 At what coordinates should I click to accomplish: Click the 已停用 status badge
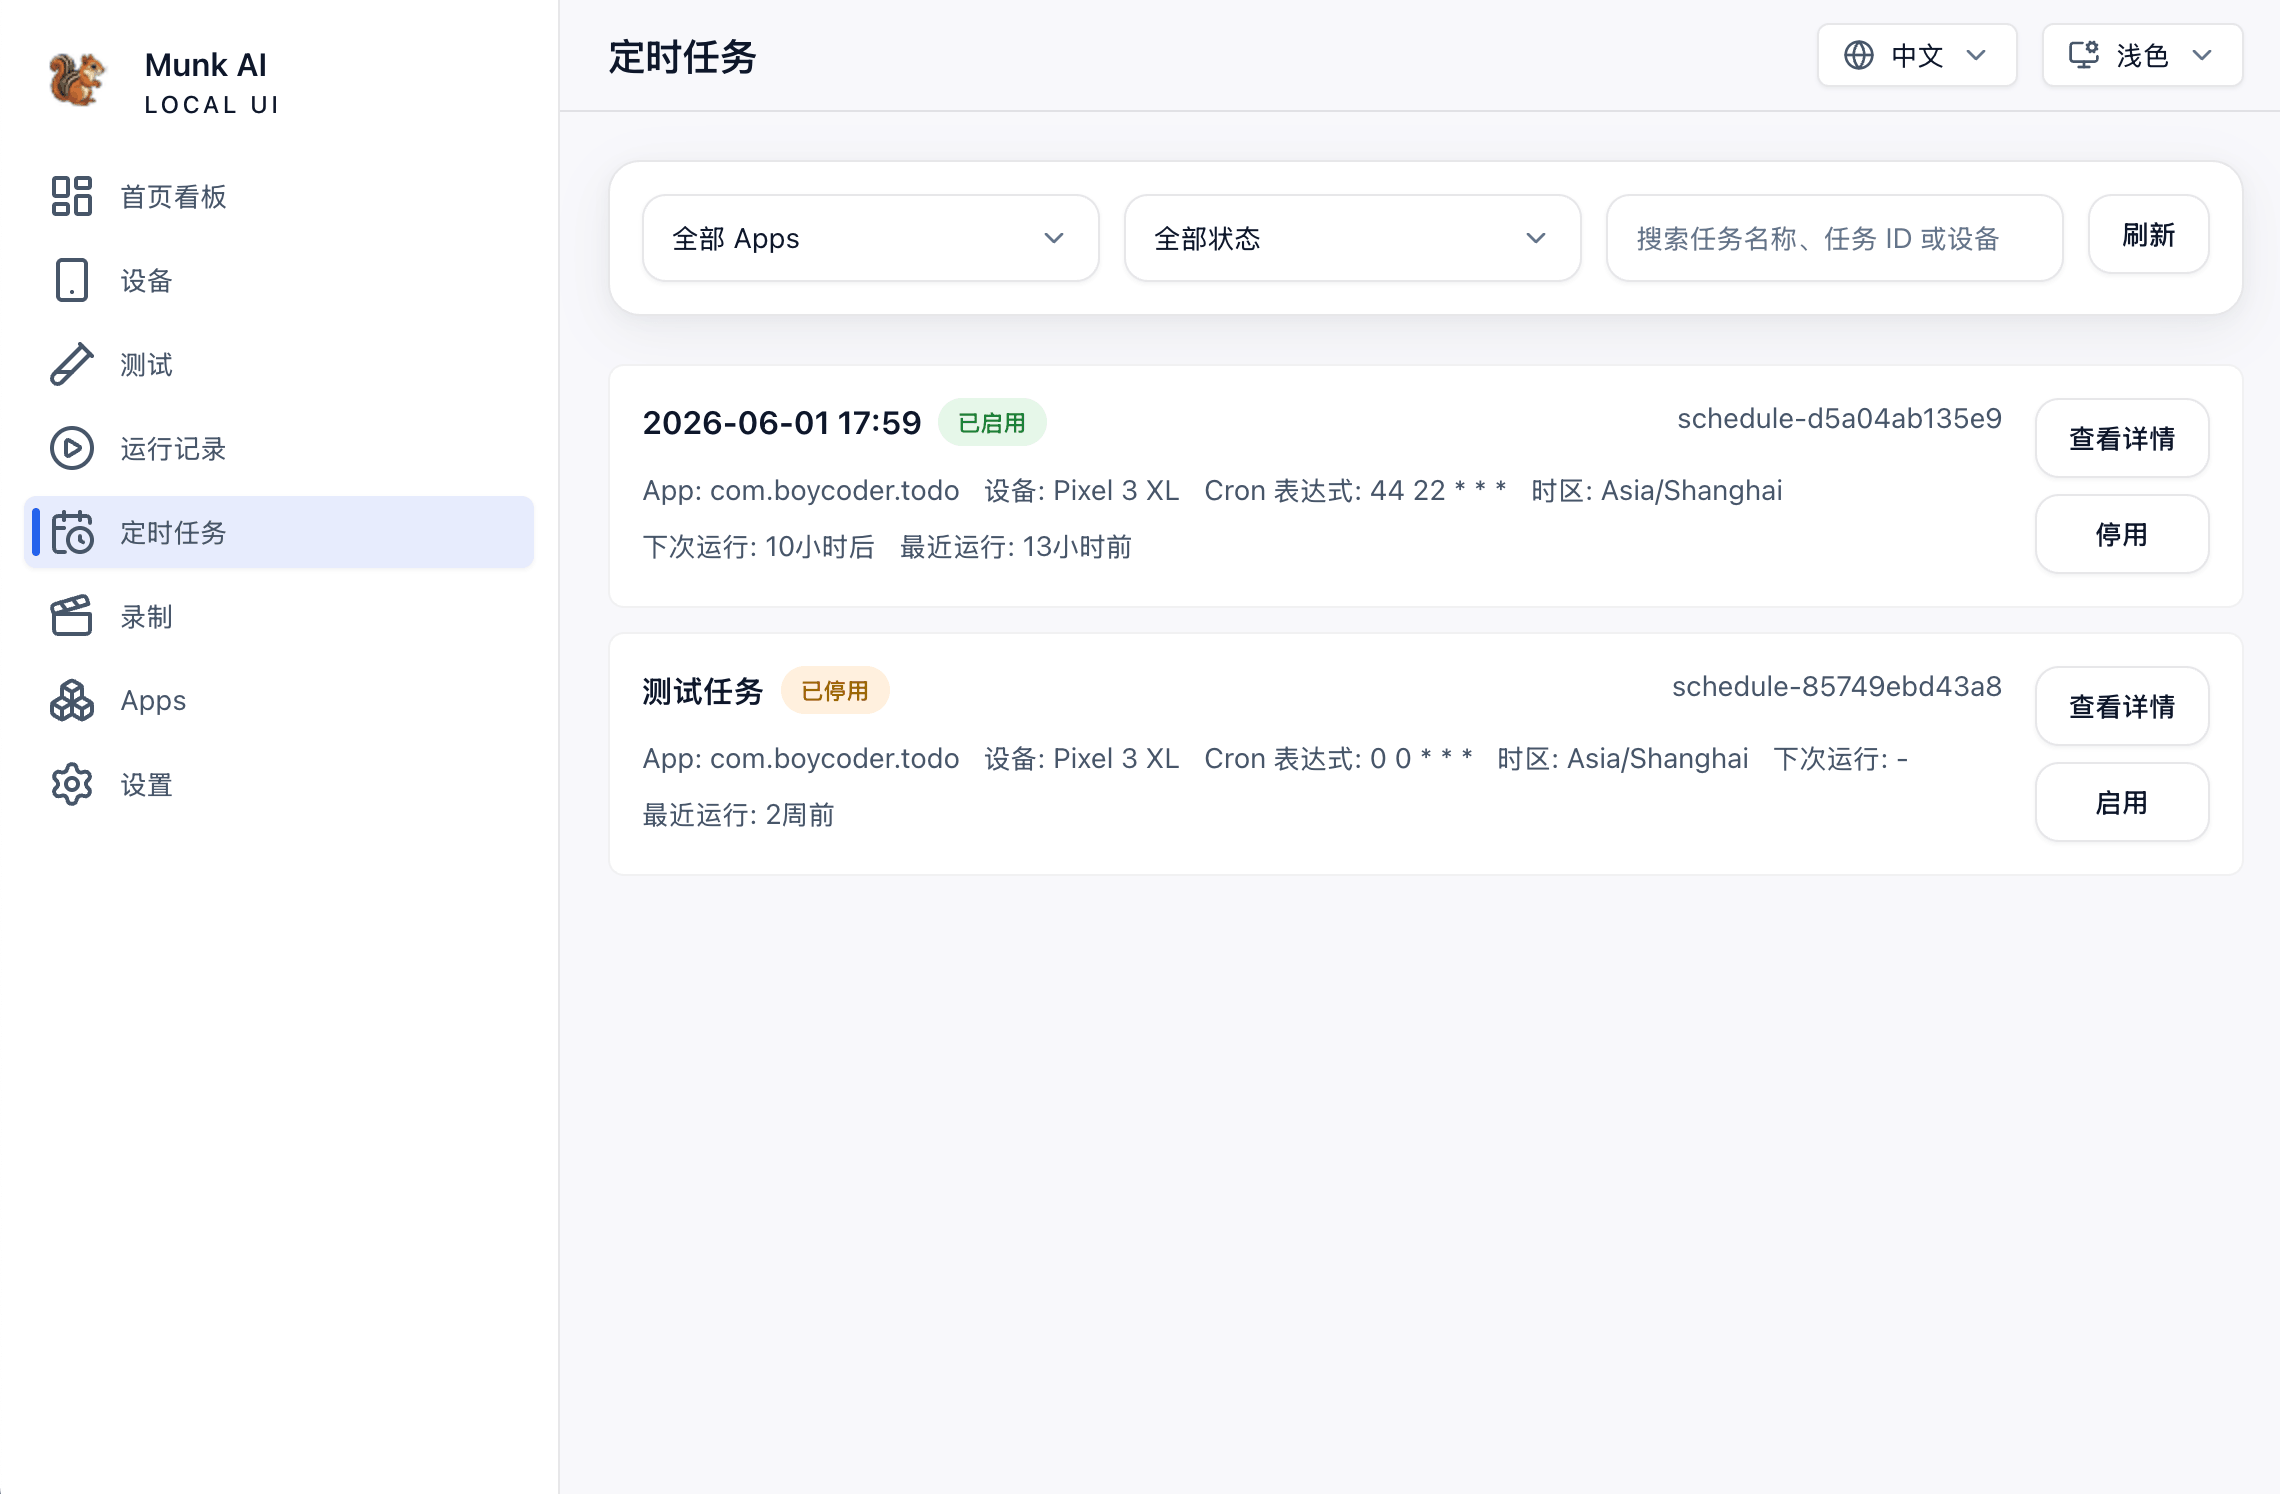(835, 691)
